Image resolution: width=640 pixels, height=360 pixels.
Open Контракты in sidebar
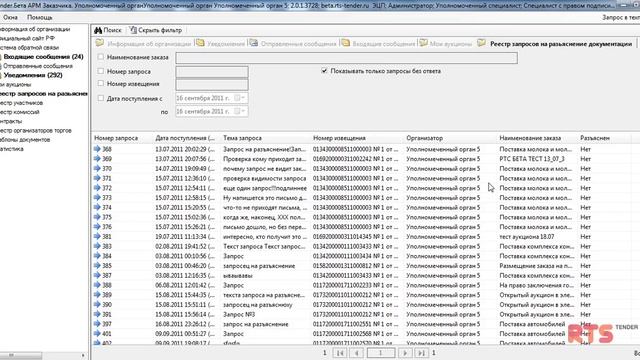[11, 121]
